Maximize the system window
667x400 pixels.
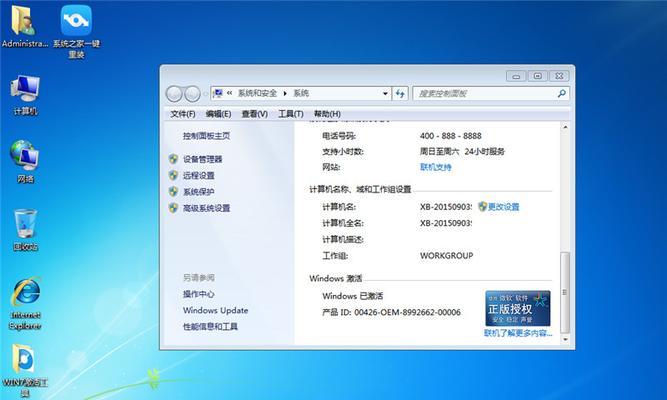pos(538,76)
